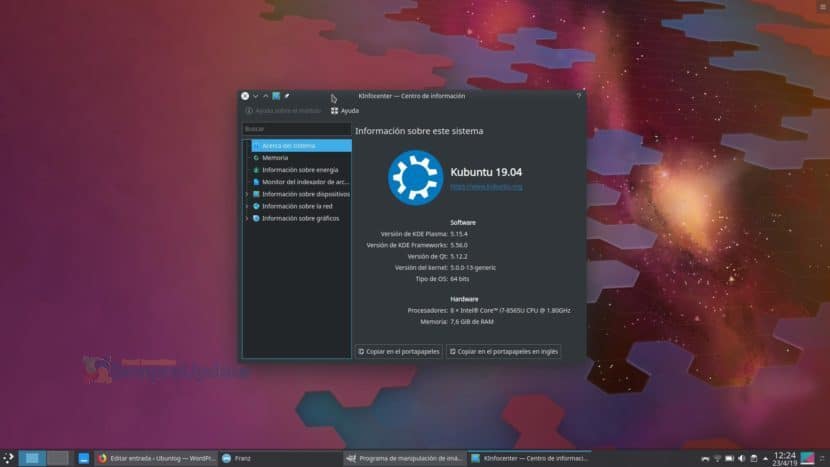830x467 pixels.
Task: Select 'Información sobre la red' entry
Action: 297,206
